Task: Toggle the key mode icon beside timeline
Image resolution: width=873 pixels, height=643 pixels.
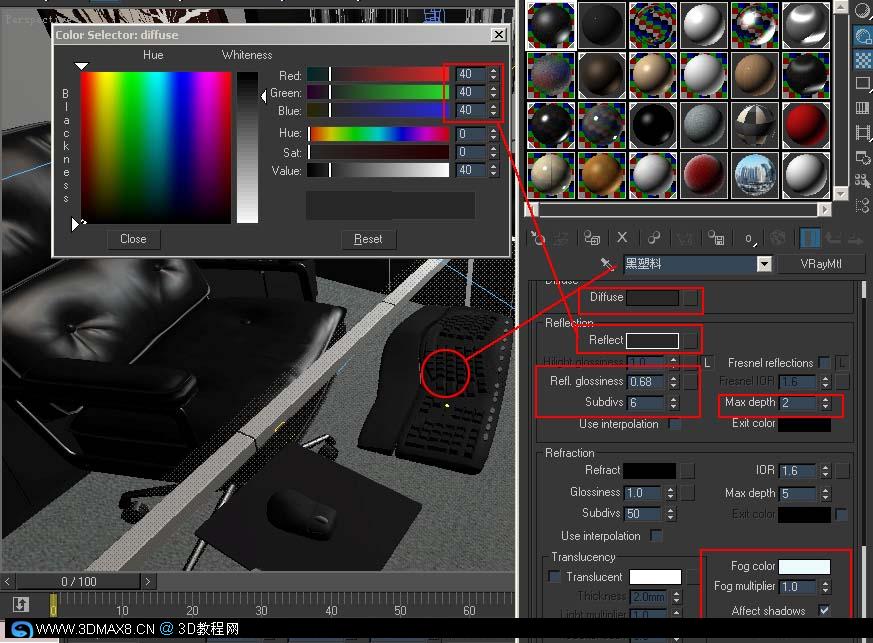Action: 21,605
